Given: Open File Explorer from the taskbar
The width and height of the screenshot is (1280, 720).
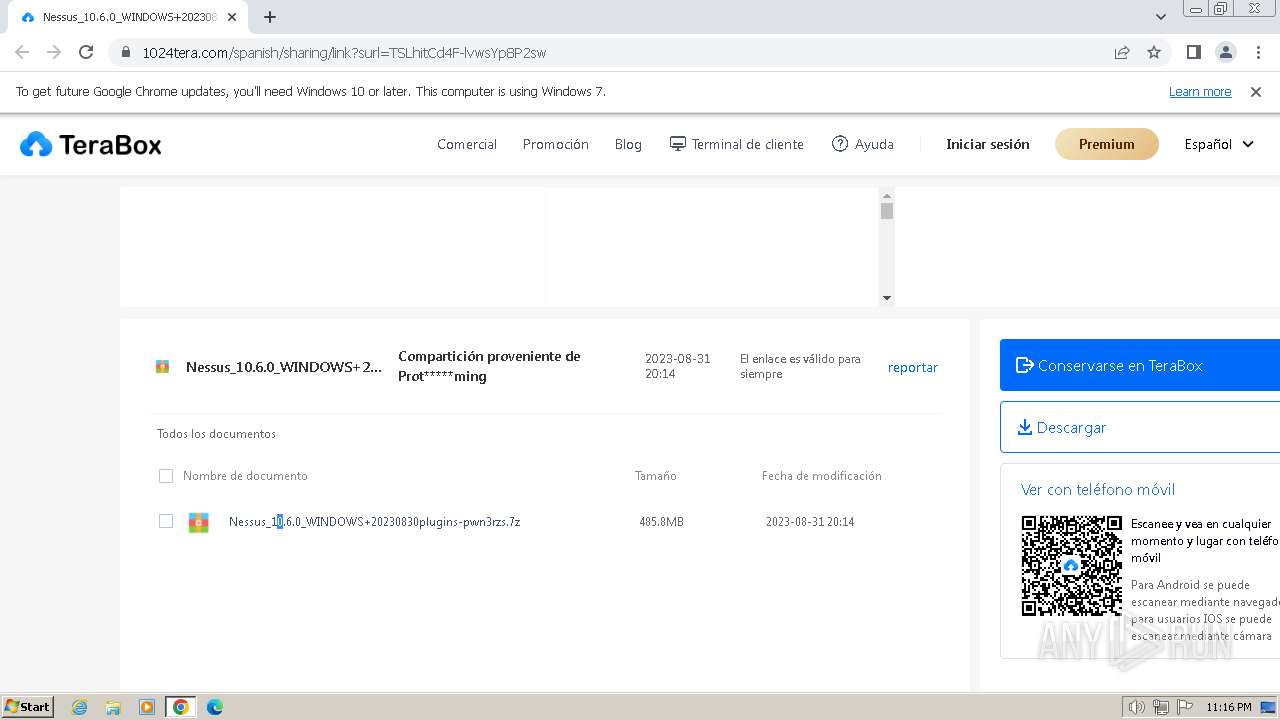Looking at the screenshot, I should pos(113,707).
